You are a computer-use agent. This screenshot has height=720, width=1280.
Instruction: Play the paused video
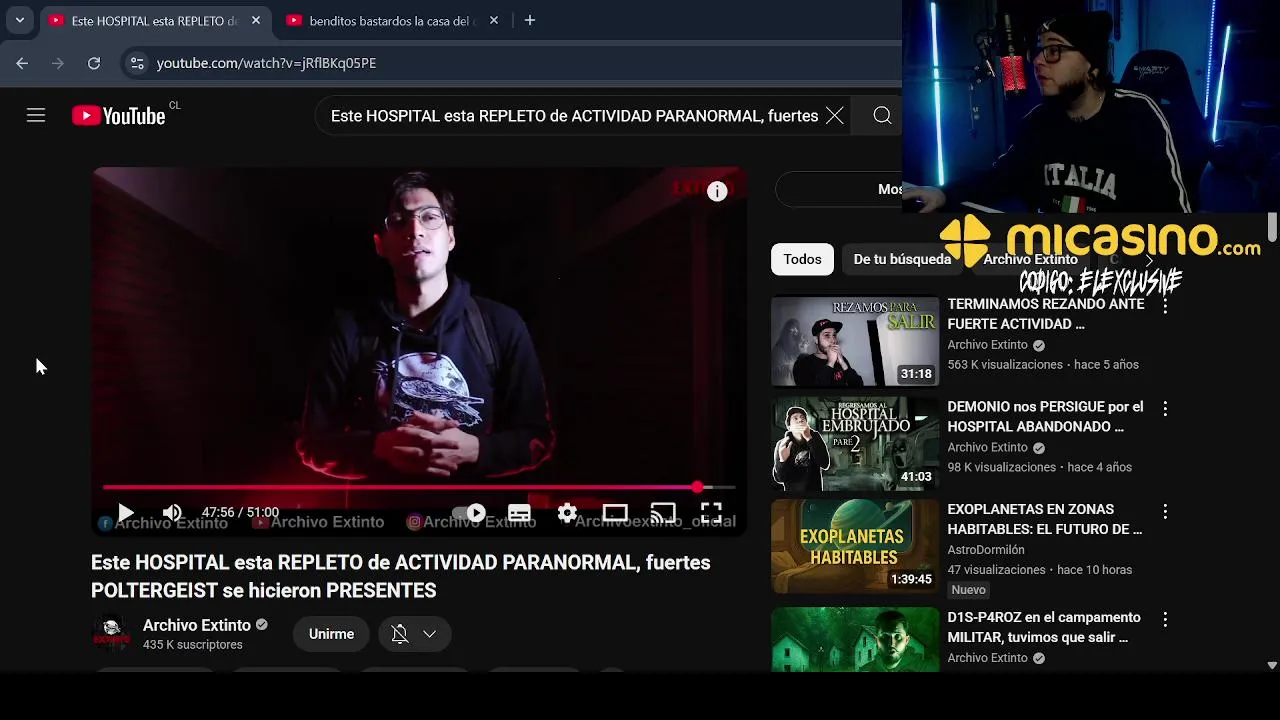point(126,513)
